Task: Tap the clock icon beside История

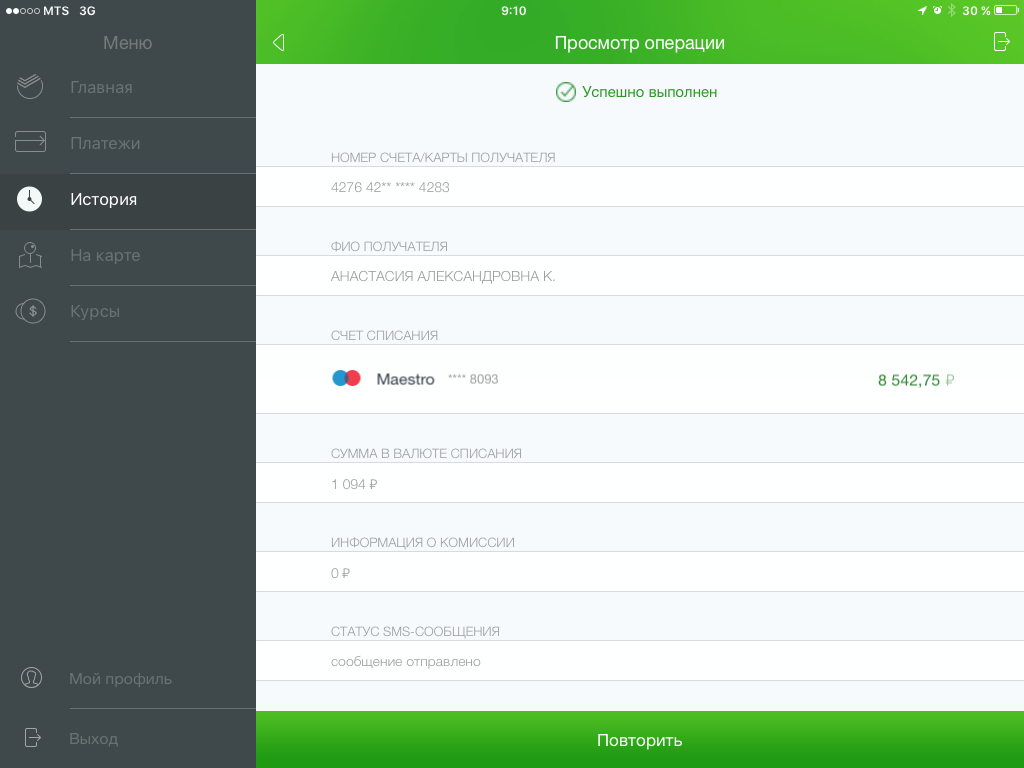Action: pyautogui.click(x=29, y=199)
